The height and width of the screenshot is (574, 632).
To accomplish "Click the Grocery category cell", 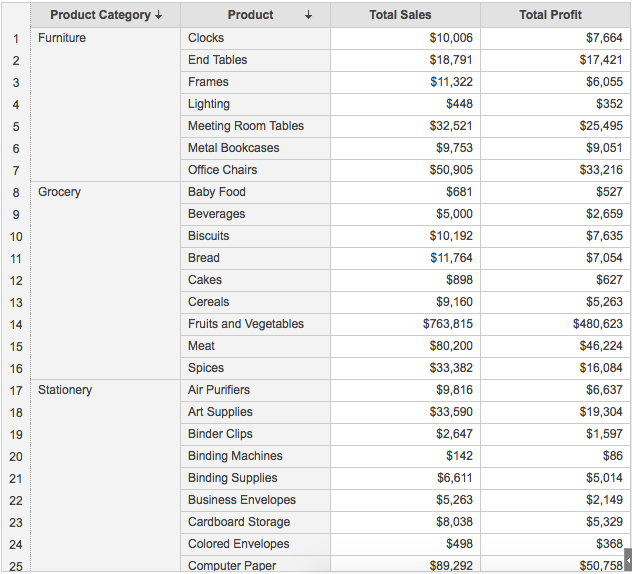I will click(60, 192).
